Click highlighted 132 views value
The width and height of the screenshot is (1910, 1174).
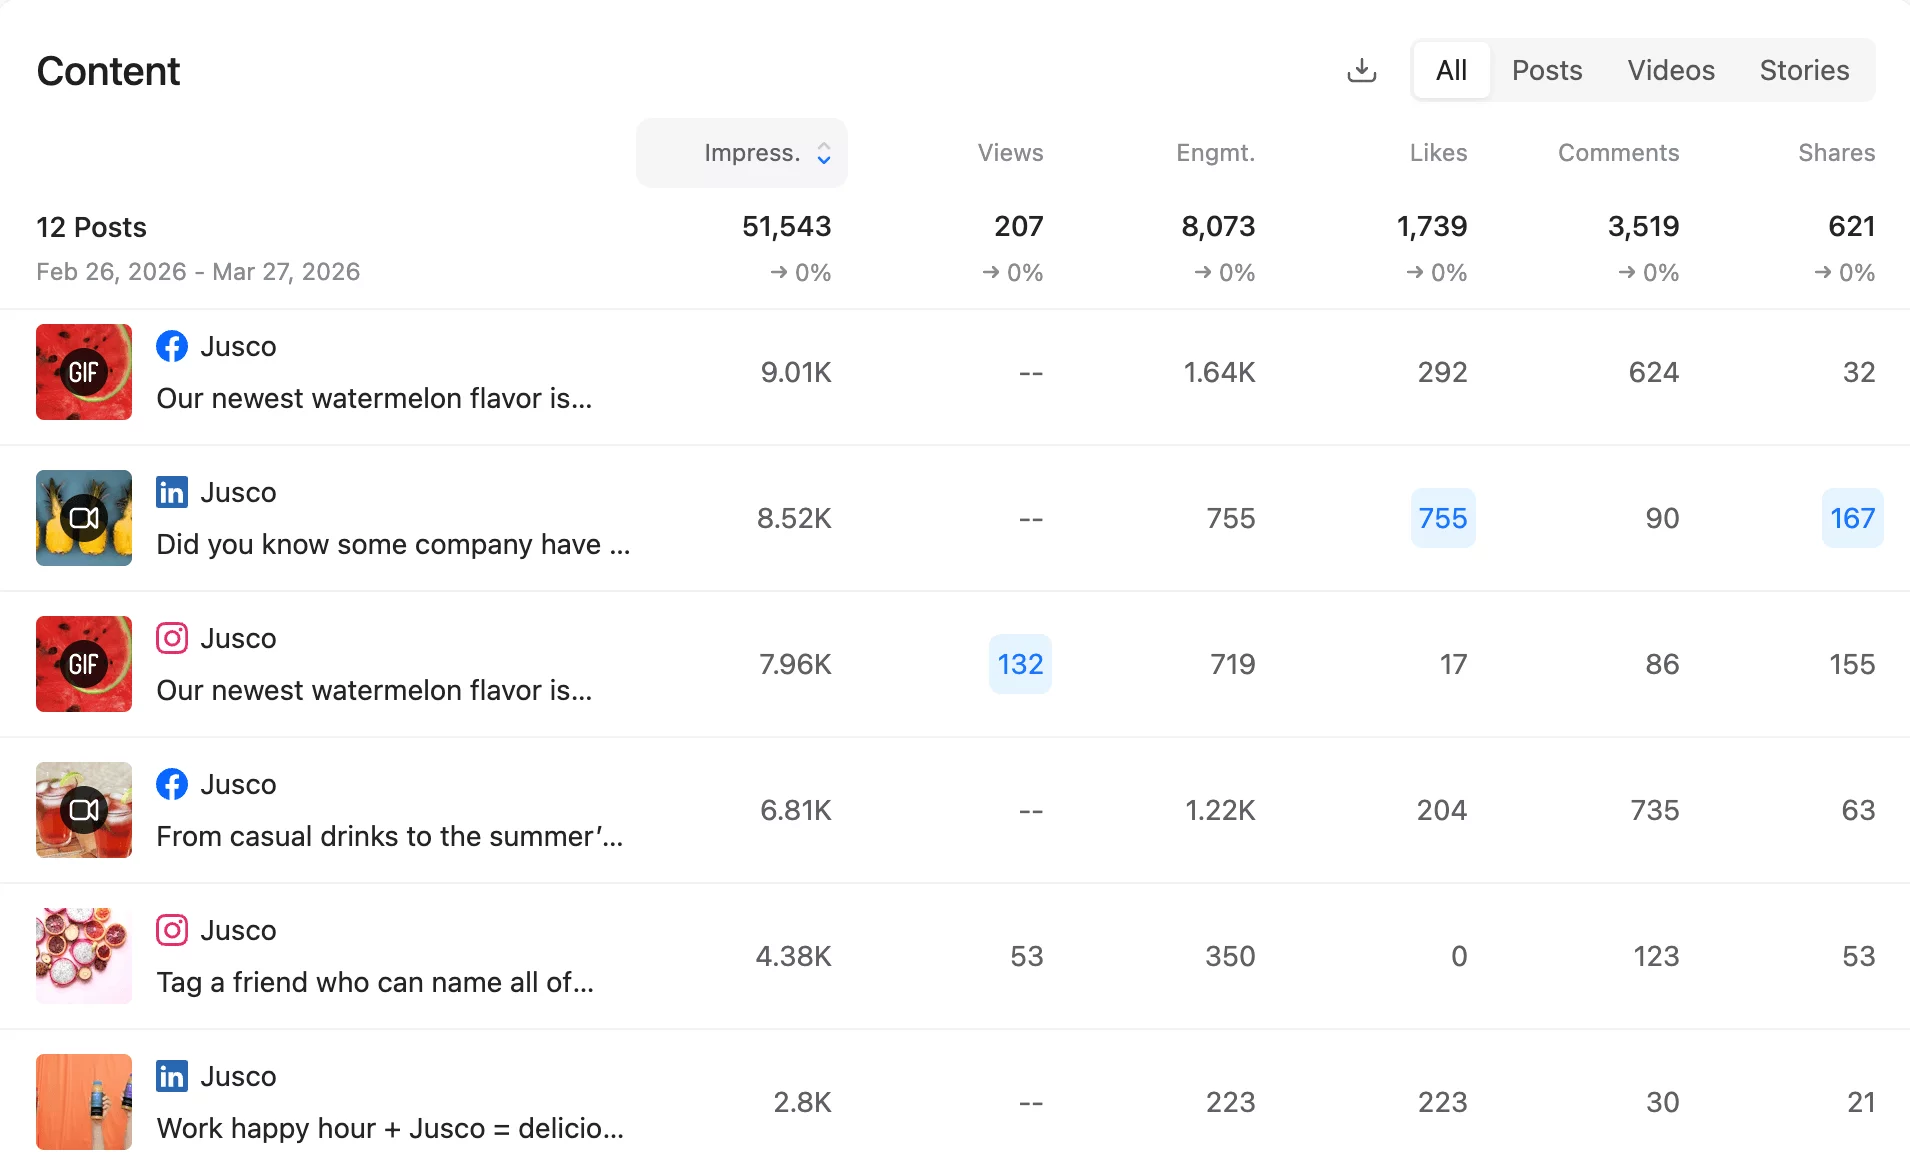tap(1020, 664)
